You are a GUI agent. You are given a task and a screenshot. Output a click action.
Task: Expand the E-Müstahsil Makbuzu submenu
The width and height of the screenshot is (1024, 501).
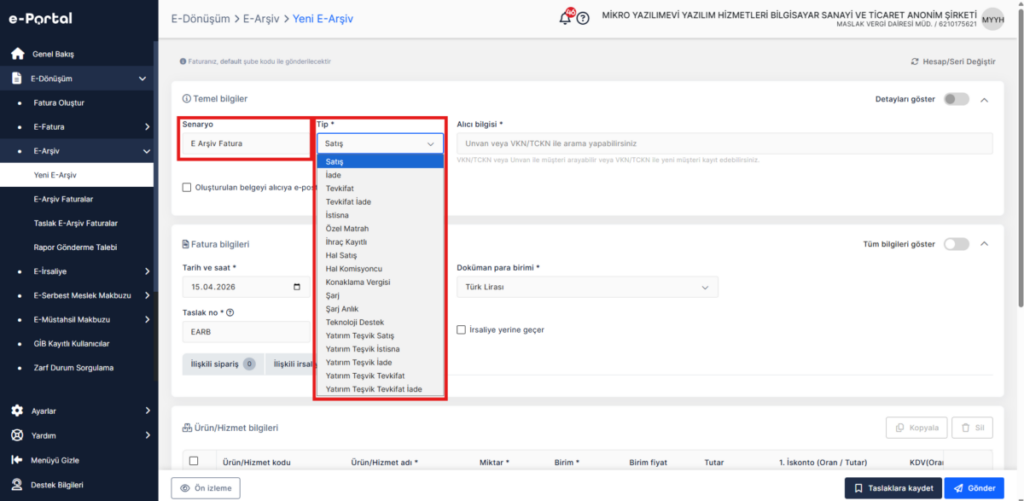[x=147, y=319]
